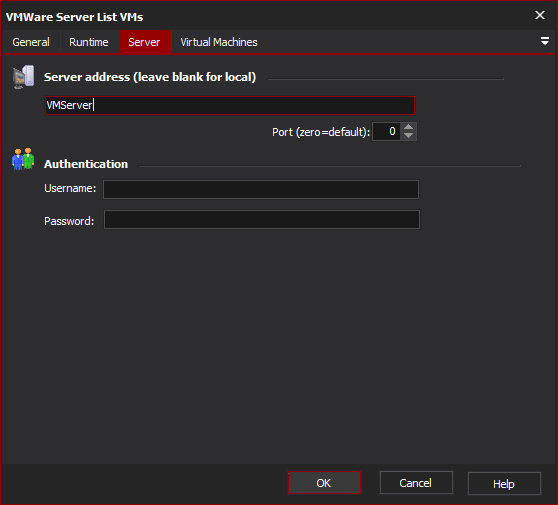Confirm with the OK button
The image size is (558, 505).
(x=324, y=483)
